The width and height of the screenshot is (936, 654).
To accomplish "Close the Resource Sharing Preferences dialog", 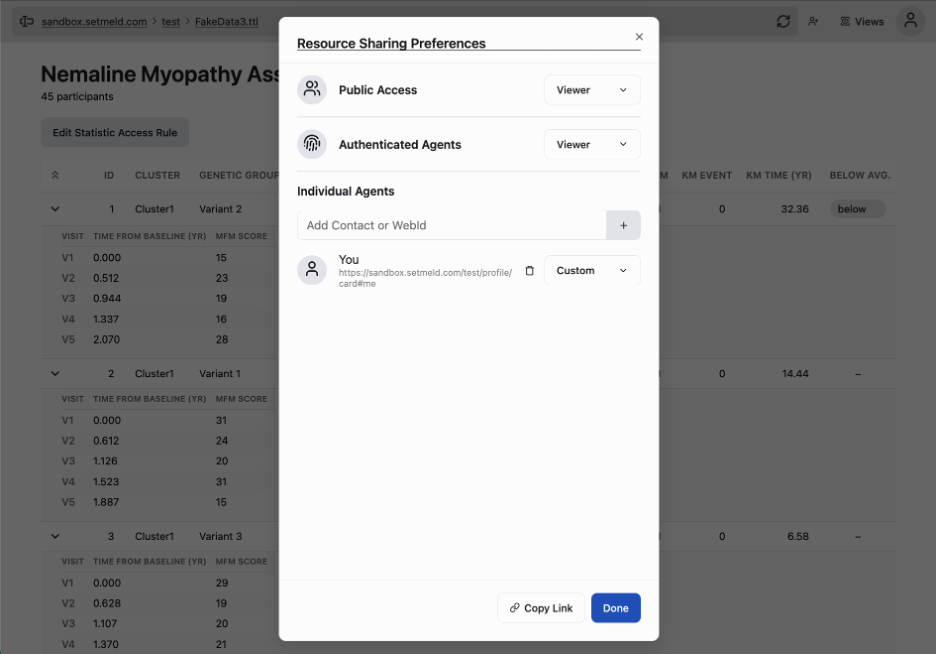I will [639, 37].
